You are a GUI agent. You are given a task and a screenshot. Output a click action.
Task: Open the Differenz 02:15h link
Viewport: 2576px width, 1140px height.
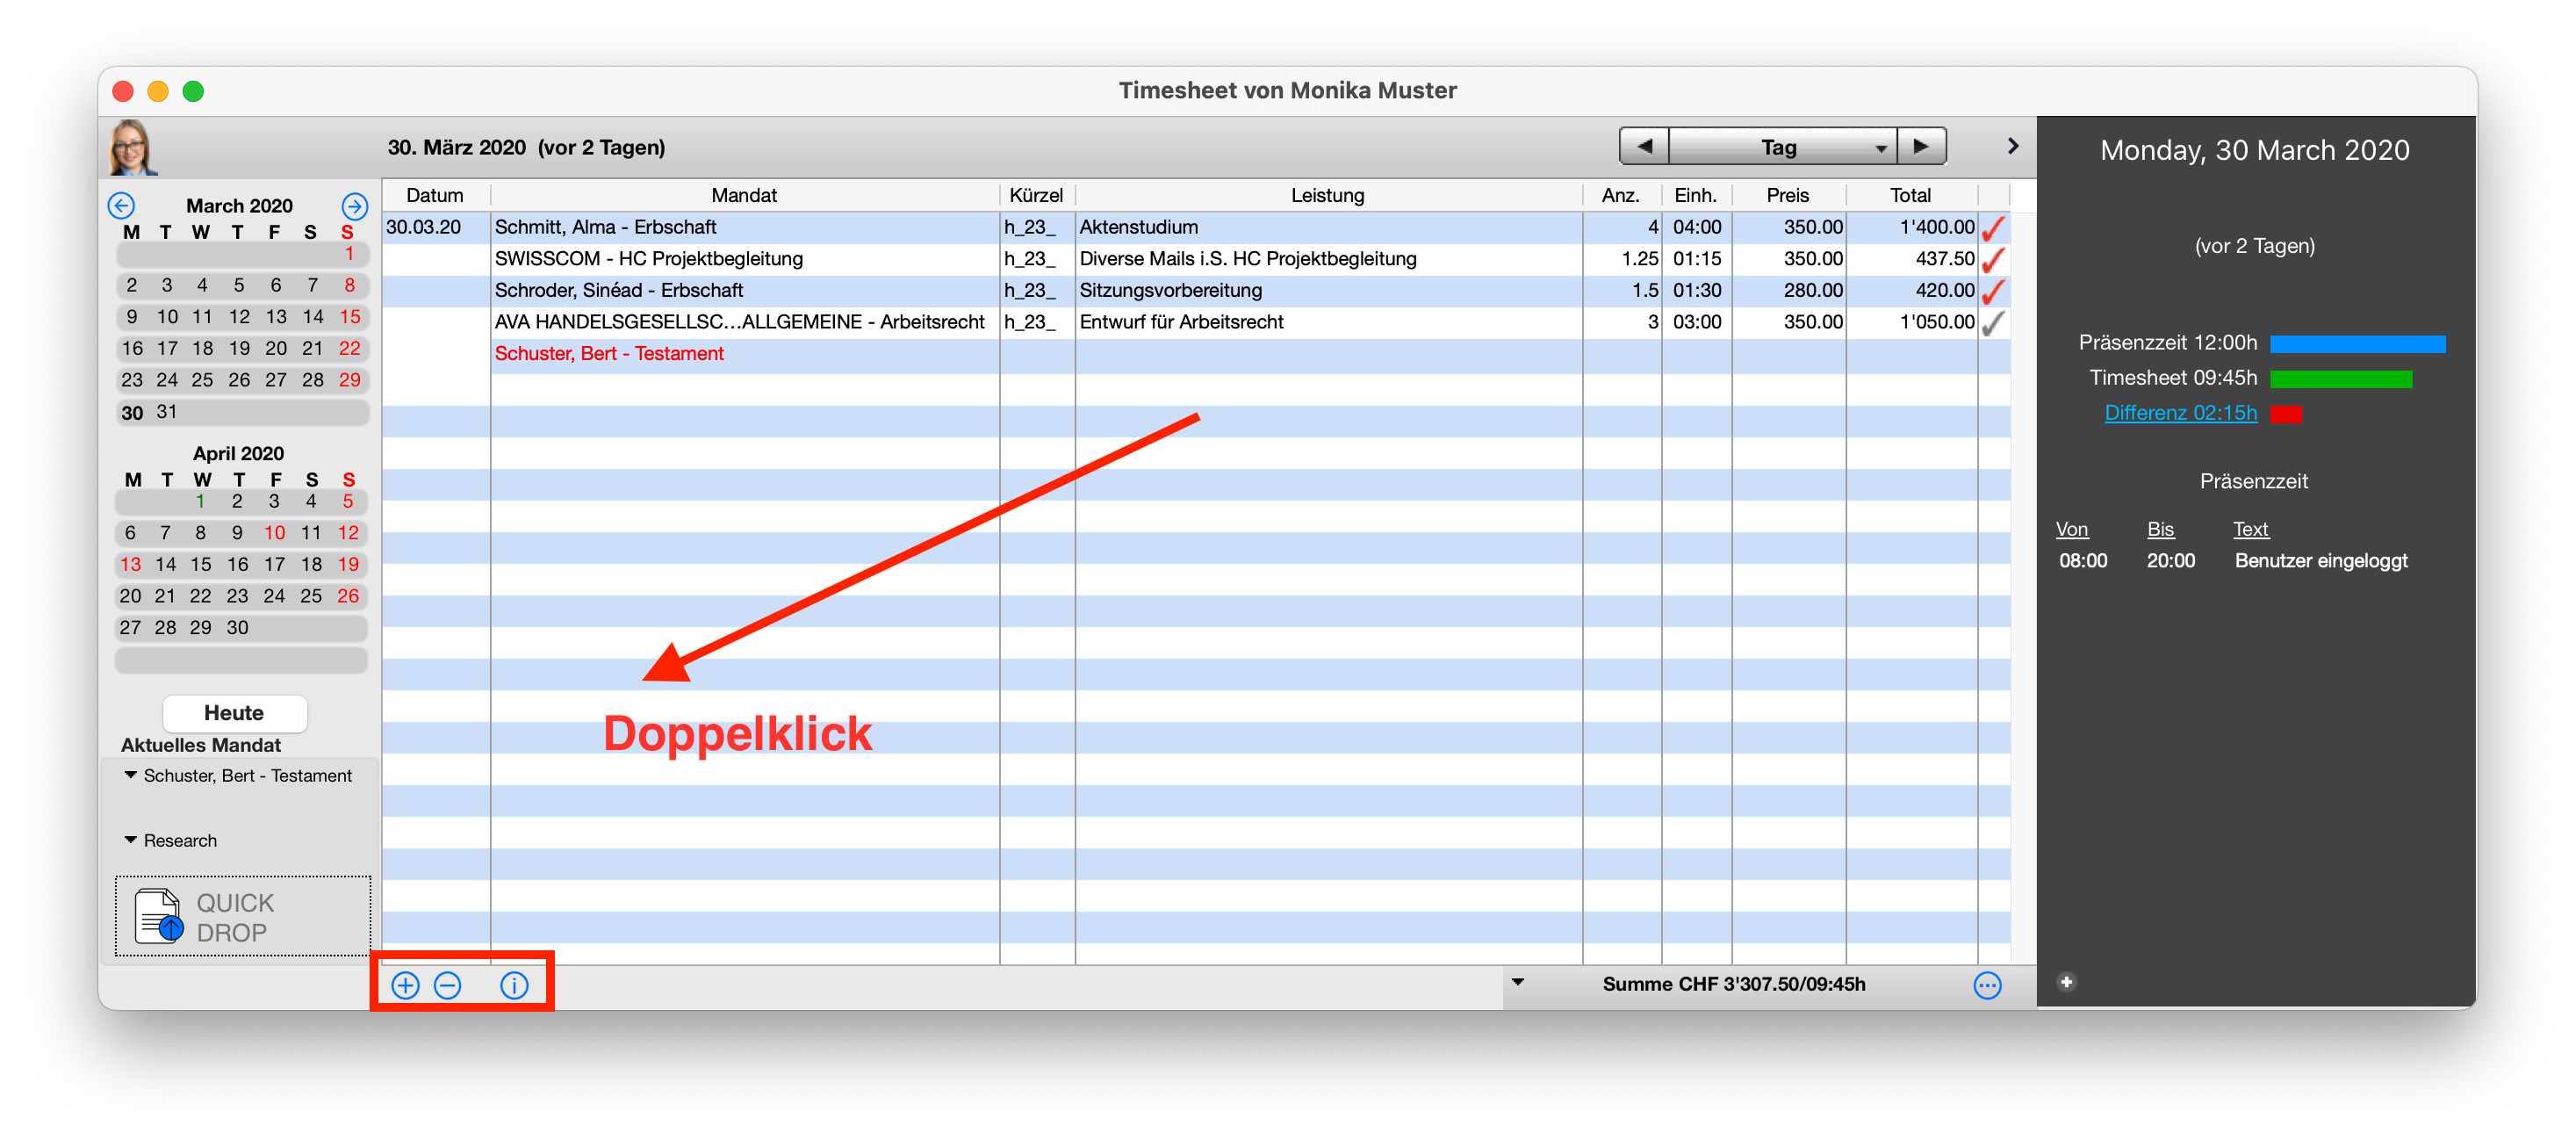[2180, 413]
